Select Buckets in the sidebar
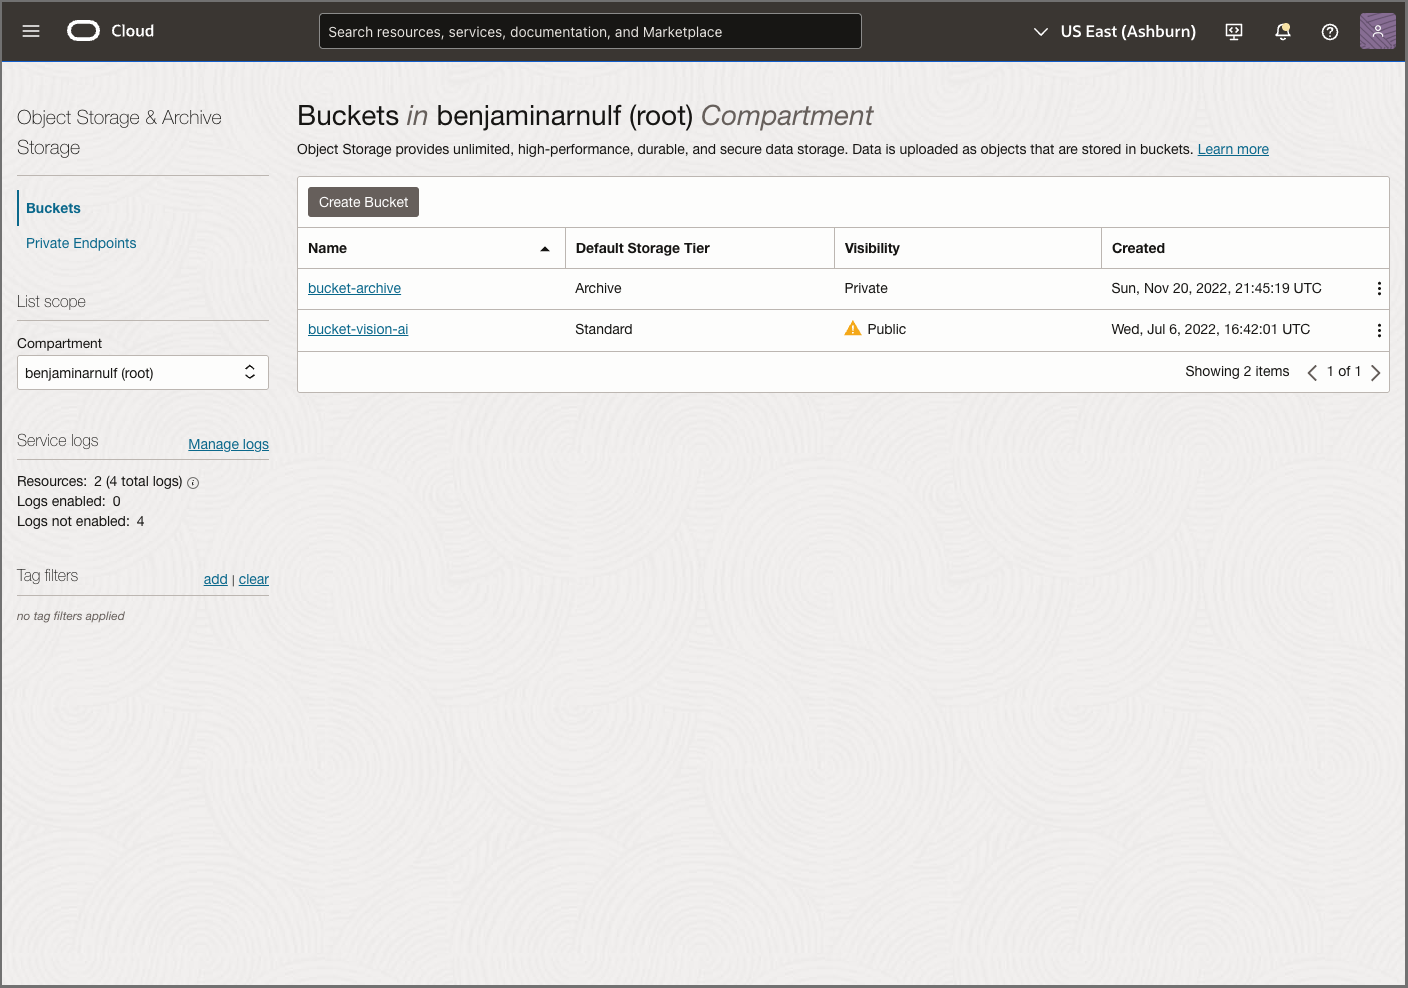Viewport: 1408px width, 988px height. pos(53,208)
